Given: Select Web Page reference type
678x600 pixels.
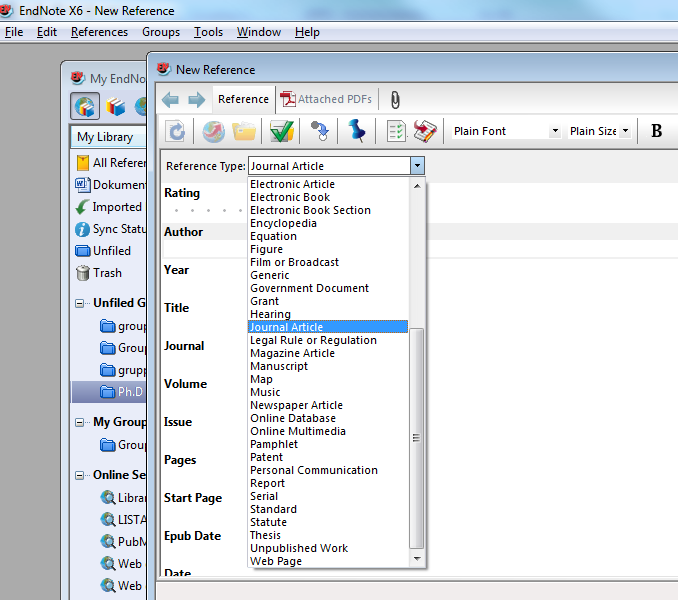Looking at the screenshot, I should click(328, 561).
